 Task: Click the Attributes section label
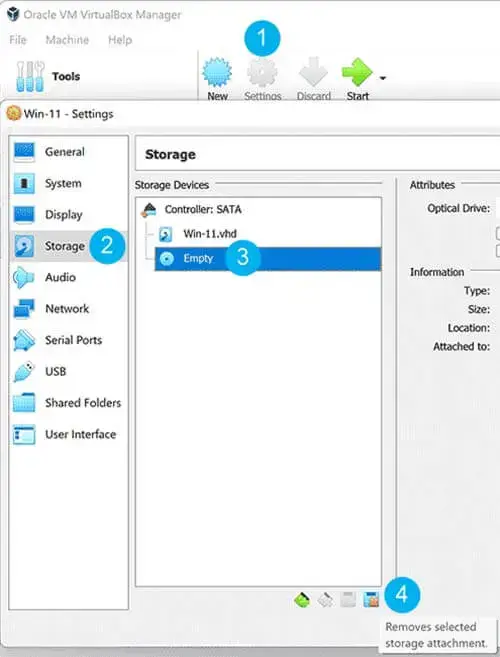pos(432,185)
